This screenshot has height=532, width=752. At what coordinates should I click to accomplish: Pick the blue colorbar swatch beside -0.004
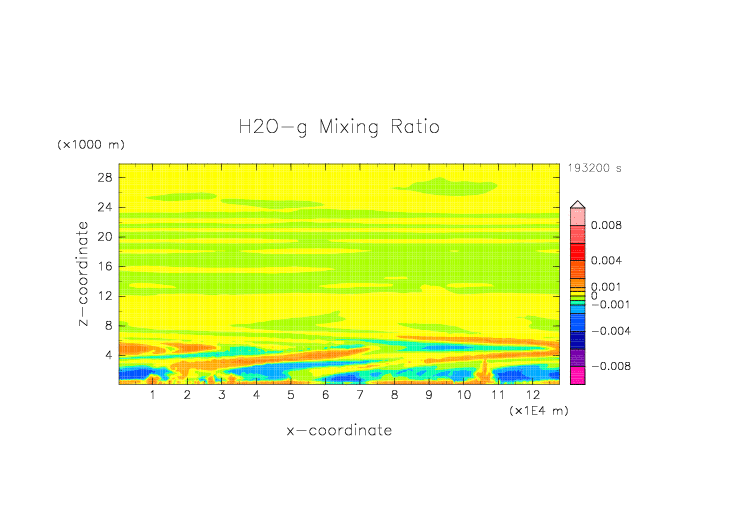point(577,330)
